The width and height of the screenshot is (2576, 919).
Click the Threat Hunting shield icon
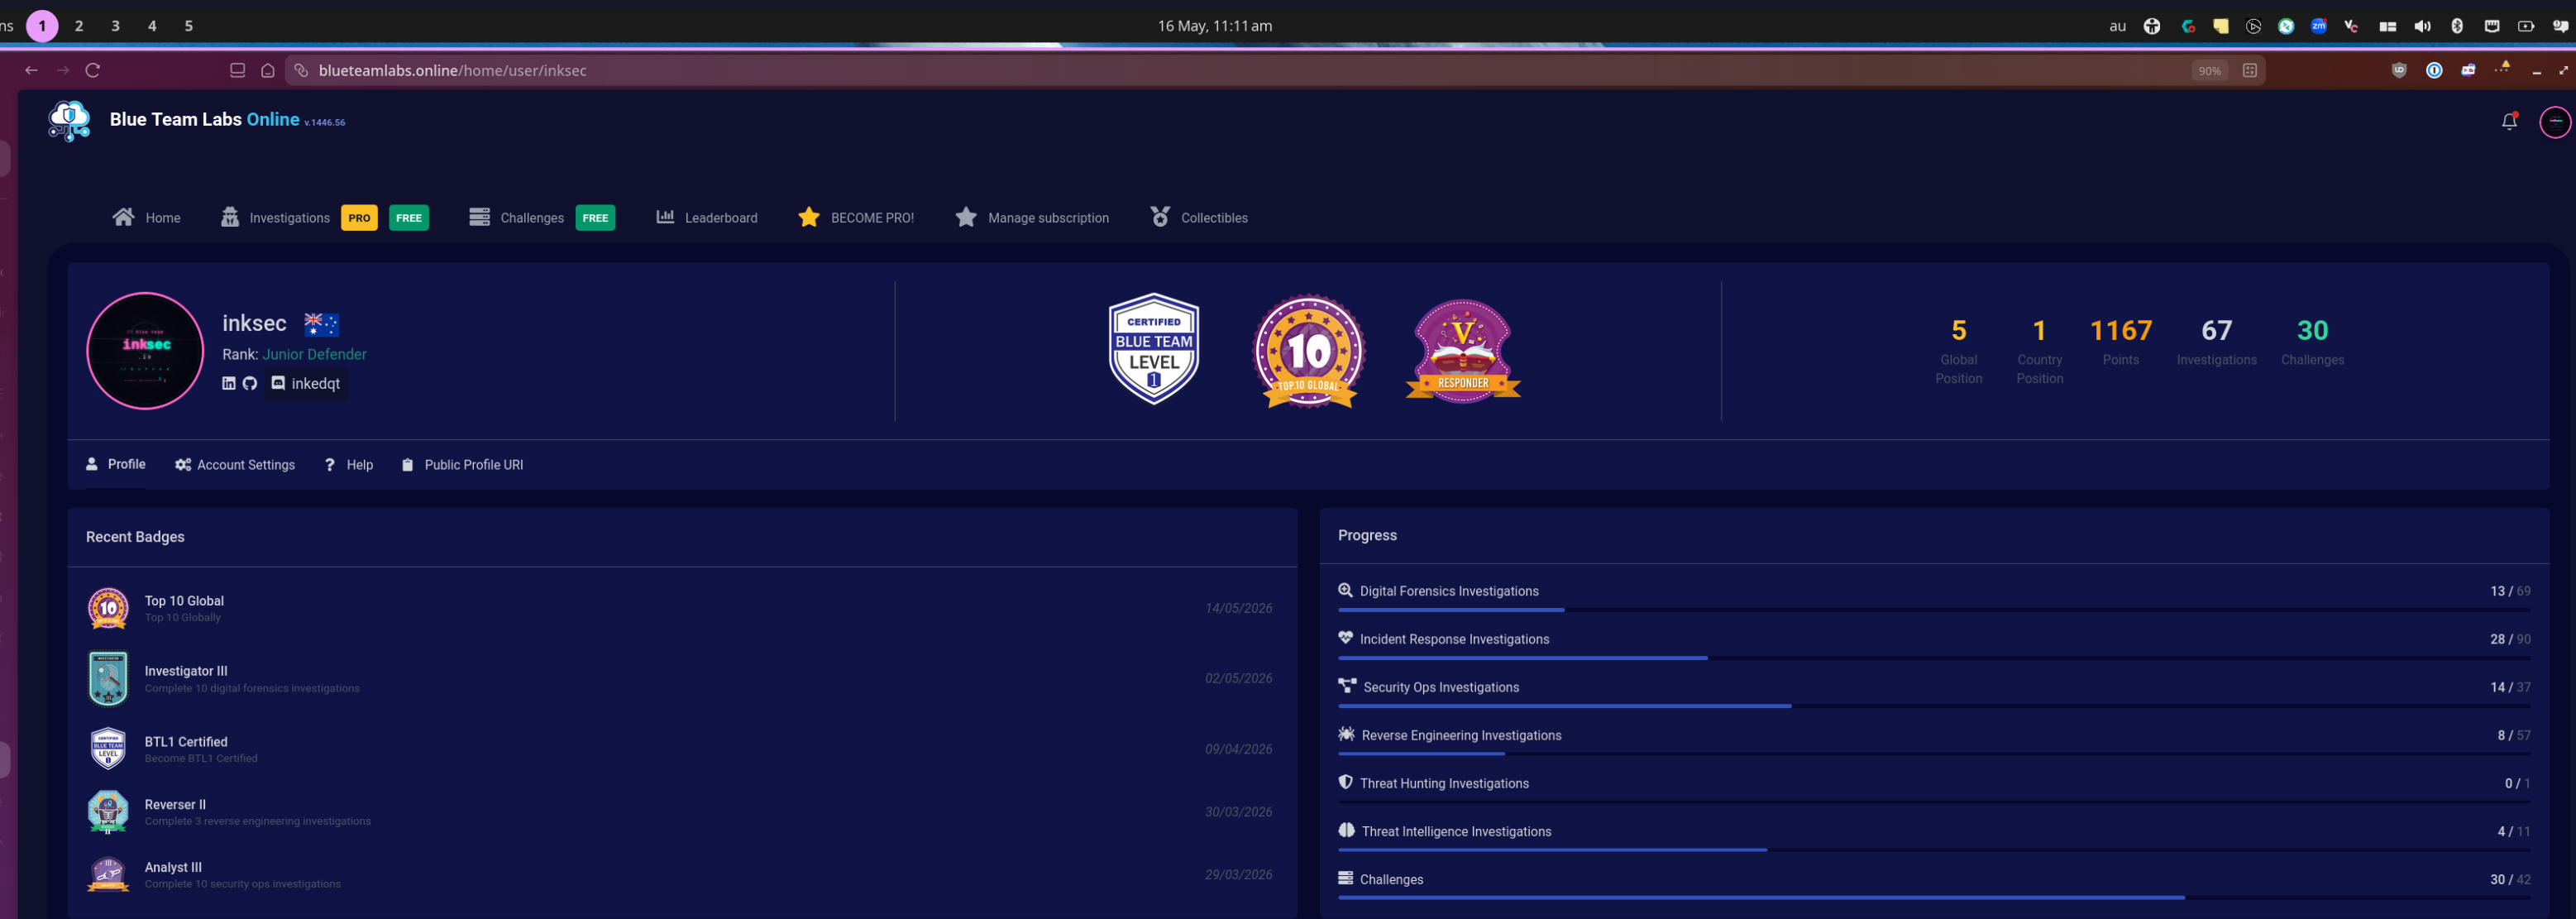[1345, 782]
